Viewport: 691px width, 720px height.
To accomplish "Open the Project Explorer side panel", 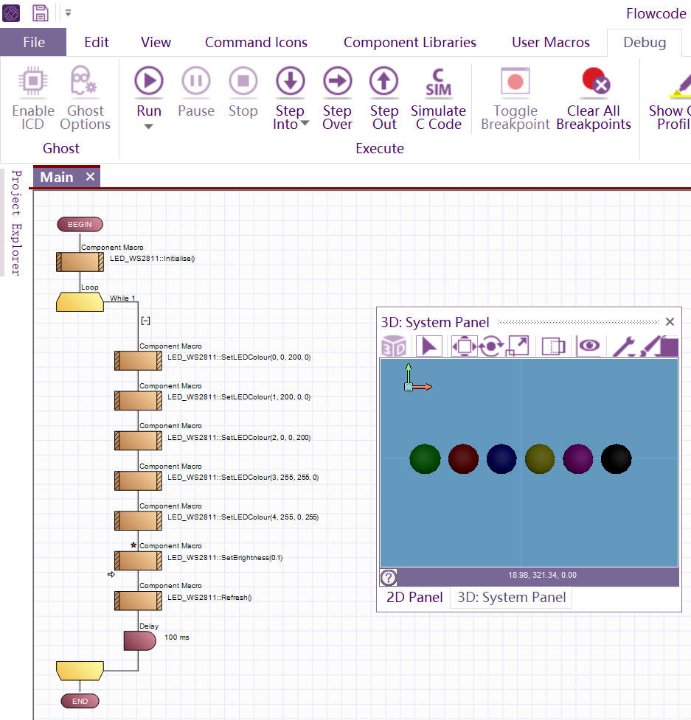I will pos(15,222).
